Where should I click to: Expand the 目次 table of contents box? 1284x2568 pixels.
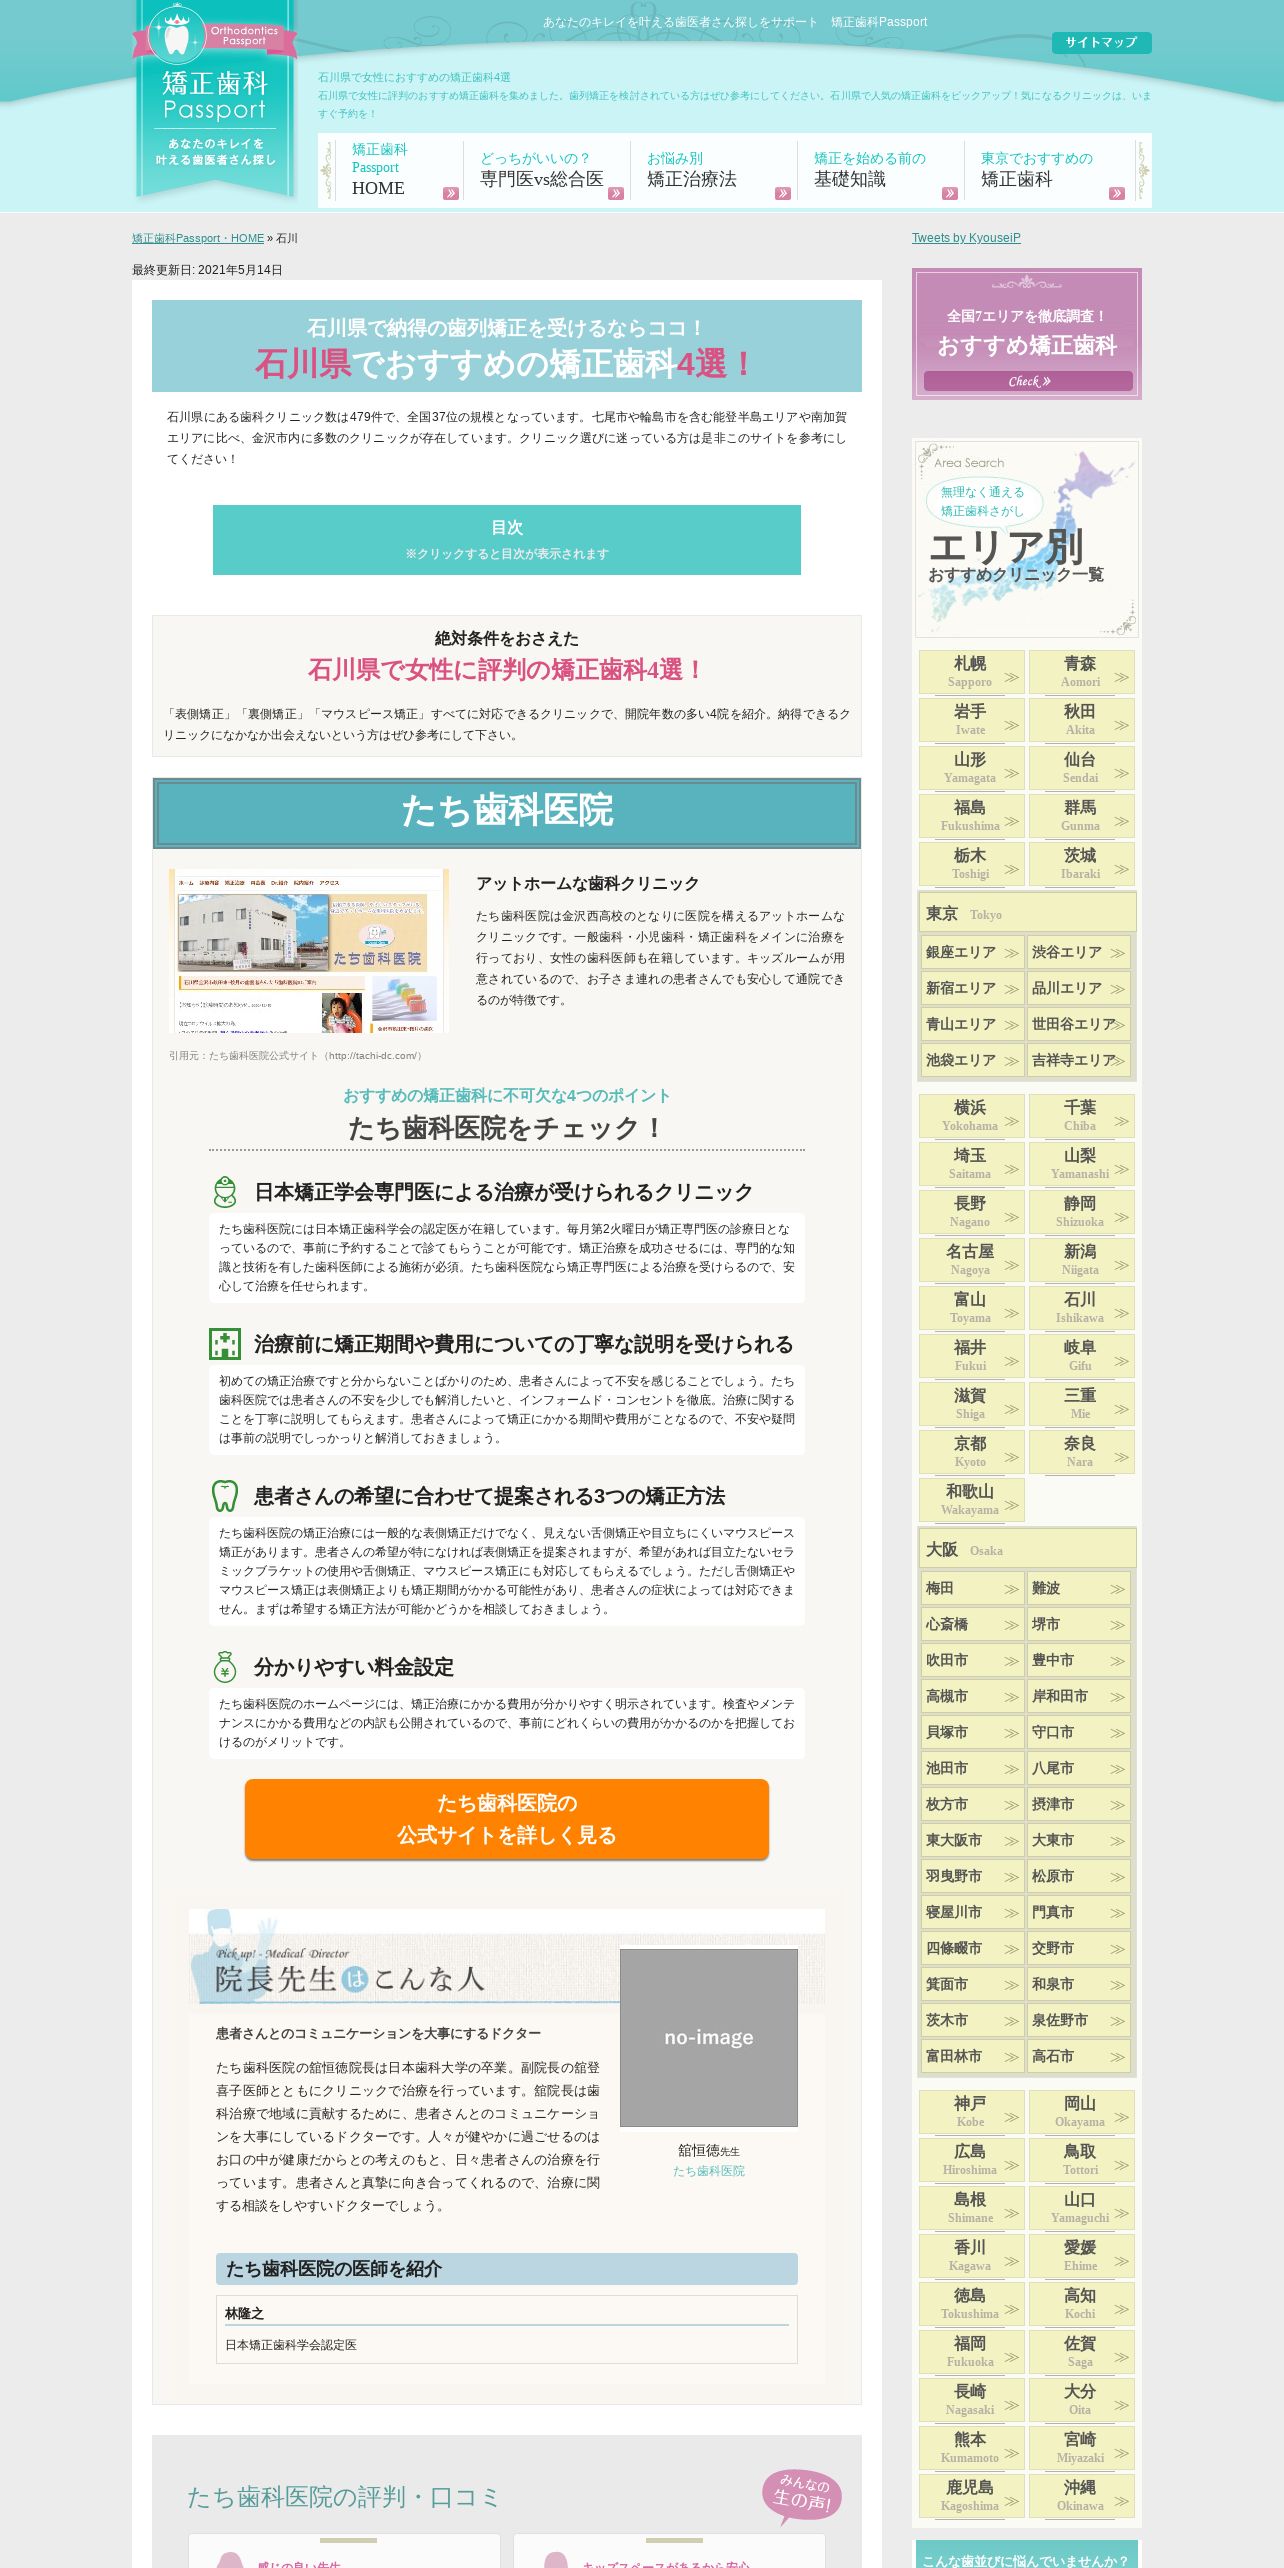click(507, 540)
